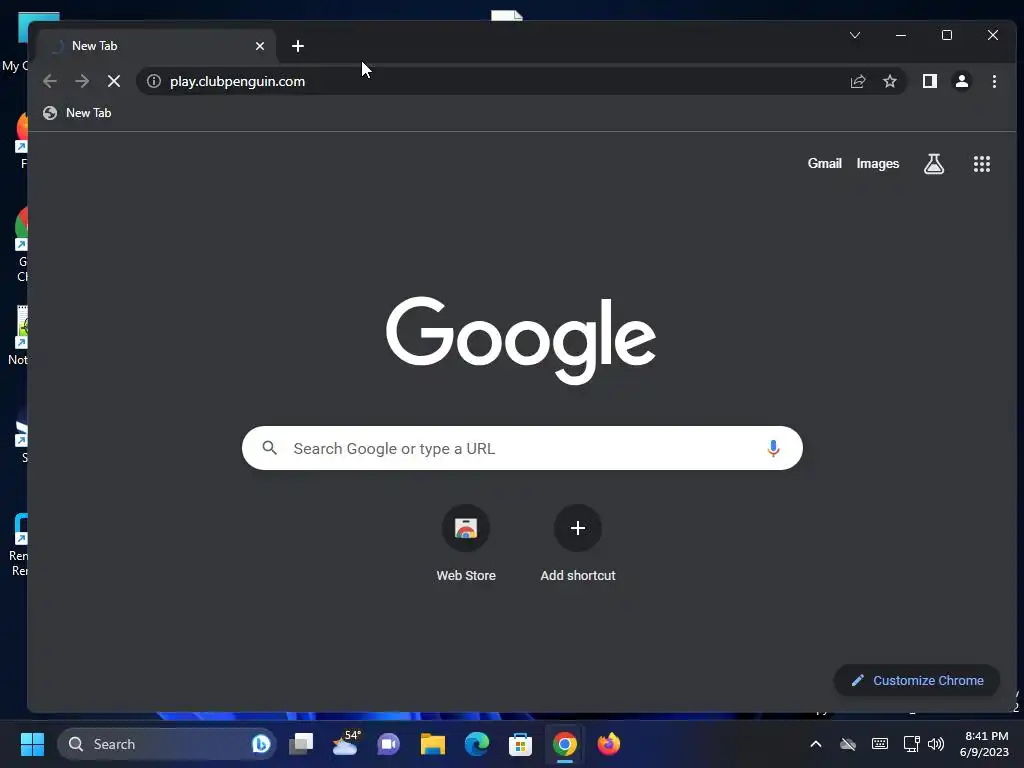Viewport: 1024px width, 768px height.
Task: Focus the Google search box
Action: (x=522, y=448)
